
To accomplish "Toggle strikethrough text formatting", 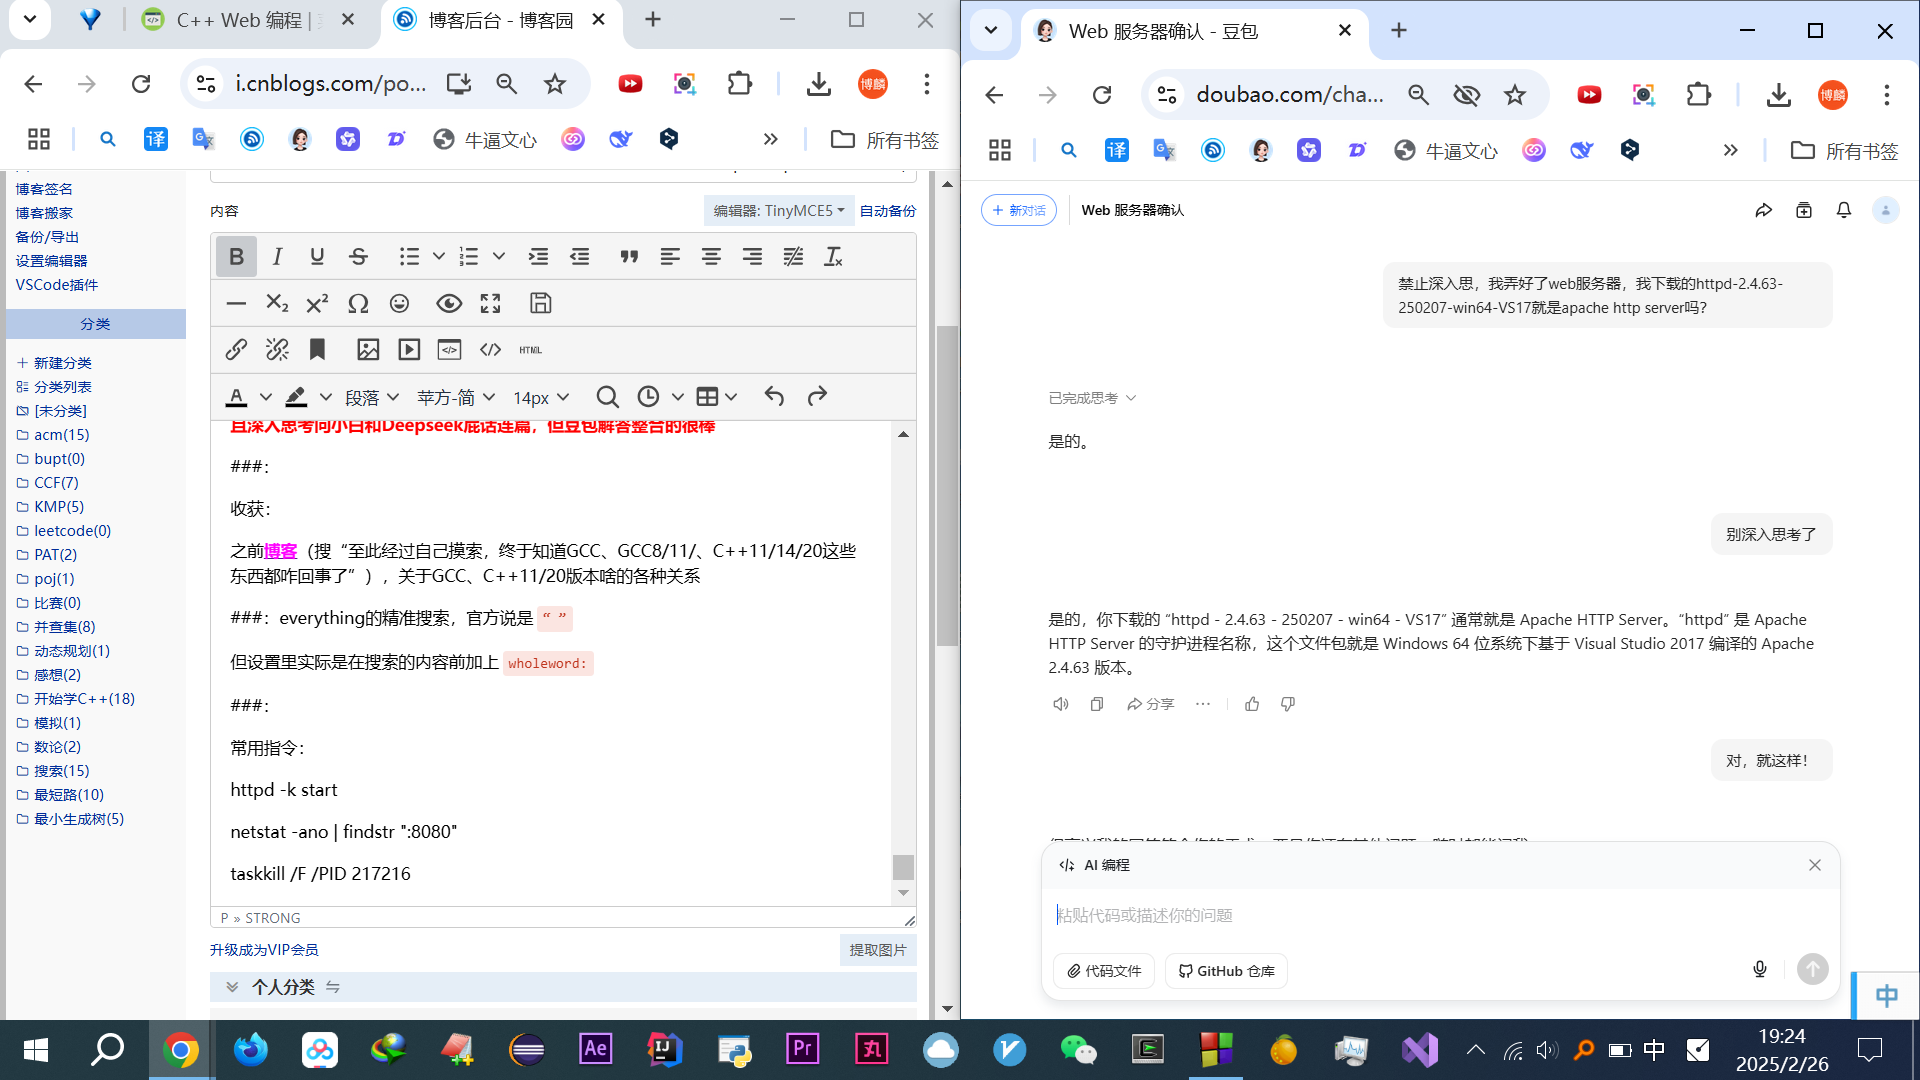I will click(358, 257).
